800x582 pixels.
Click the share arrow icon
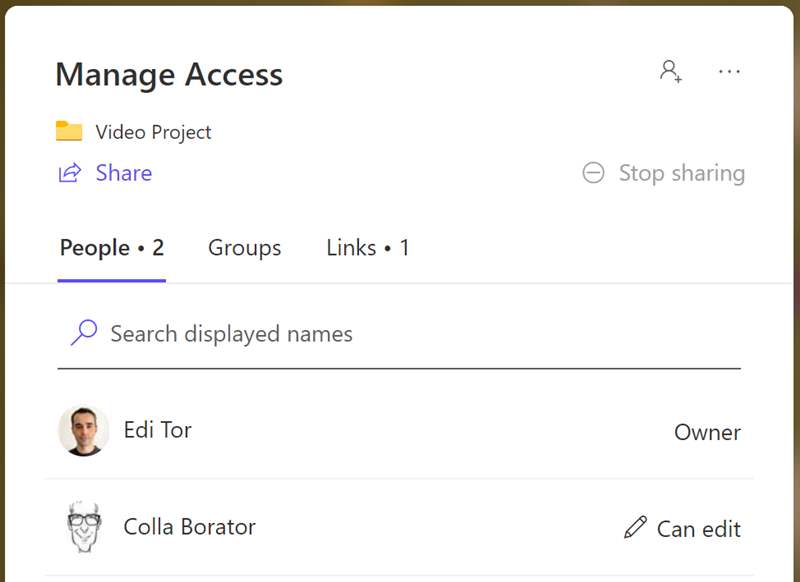(x=70, y=173)
